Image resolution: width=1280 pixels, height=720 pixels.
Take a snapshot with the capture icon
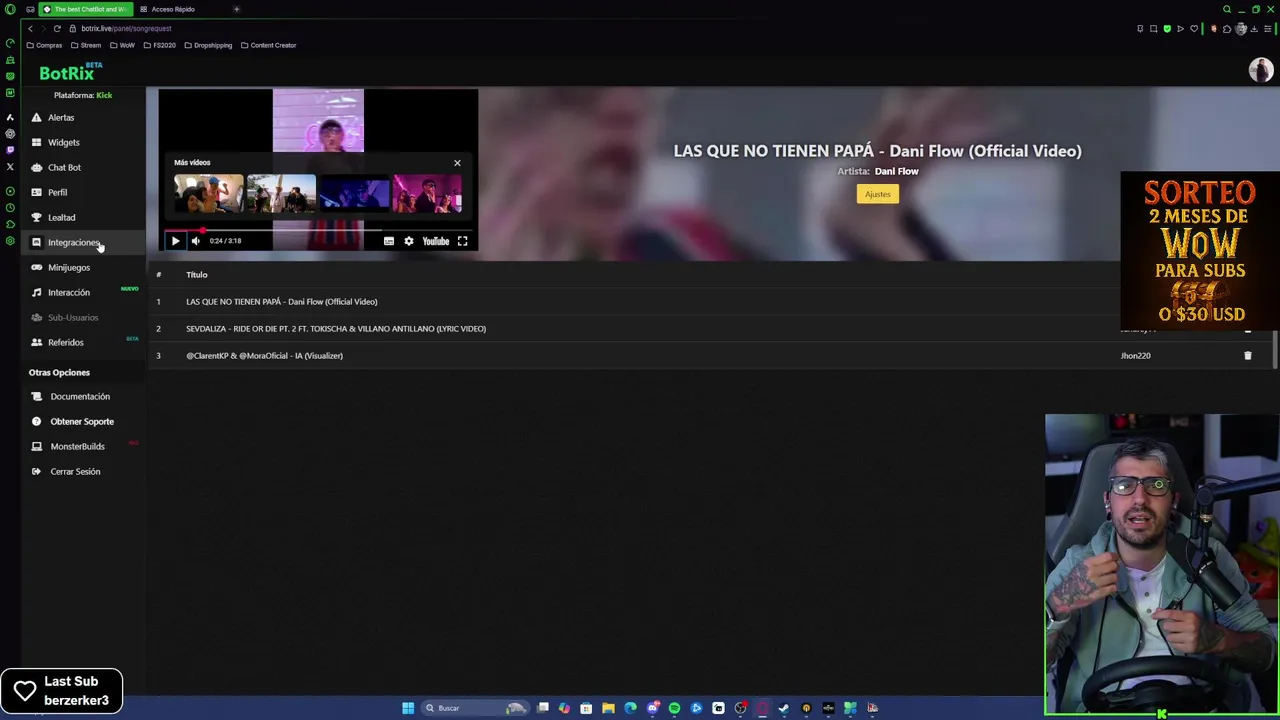point(1153,28)
